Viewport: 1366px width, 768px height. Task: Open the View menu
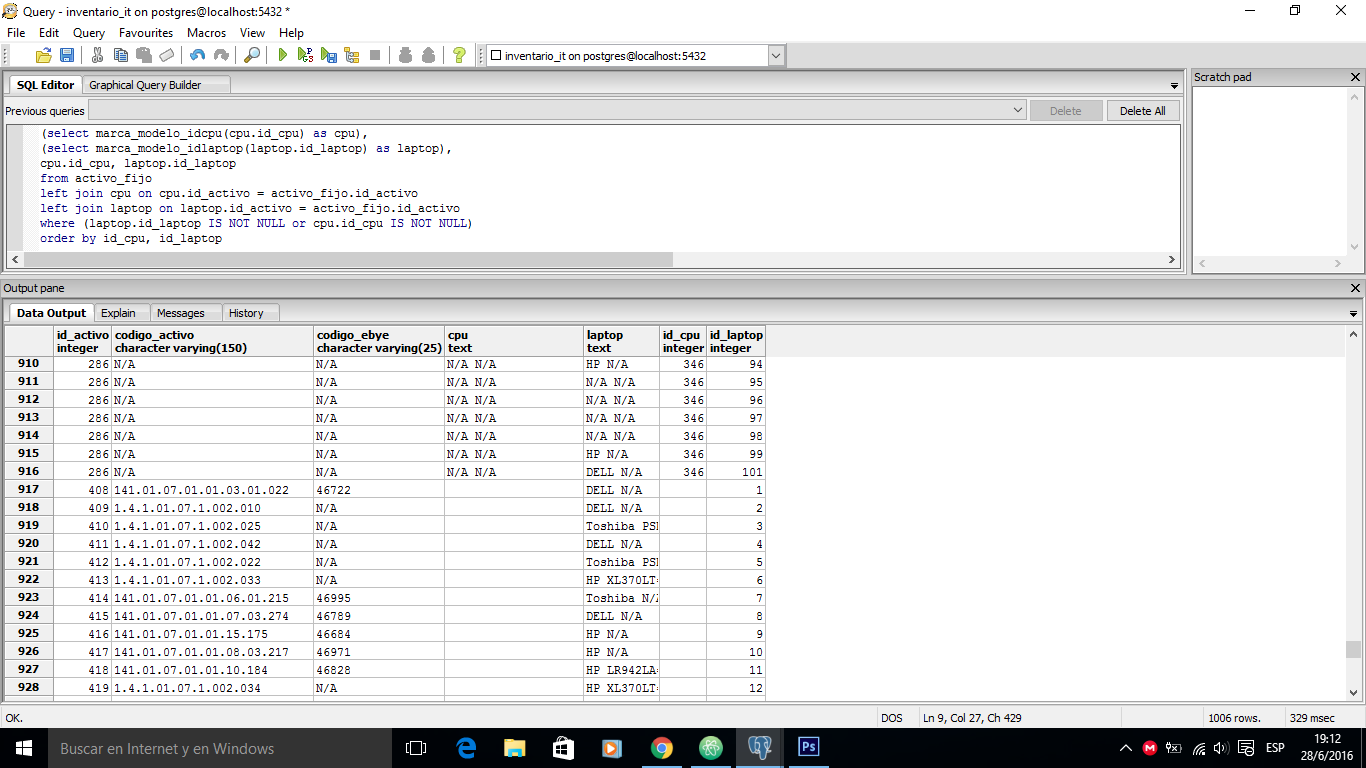pos(253,33)
